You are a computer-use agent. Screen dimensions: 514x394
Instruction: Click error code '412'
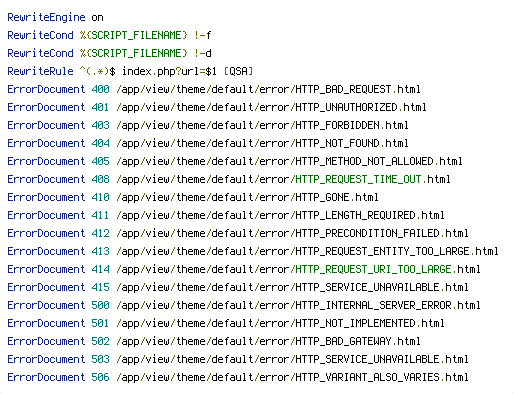(100, 233)
